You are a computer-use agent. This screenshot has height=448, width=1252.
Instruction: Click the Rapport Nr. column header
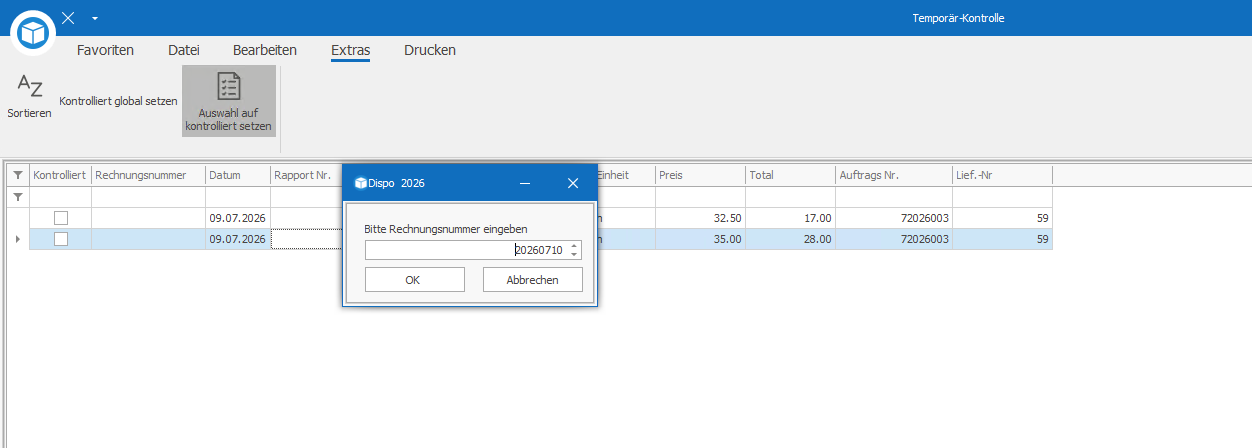[x=306, y=175]
